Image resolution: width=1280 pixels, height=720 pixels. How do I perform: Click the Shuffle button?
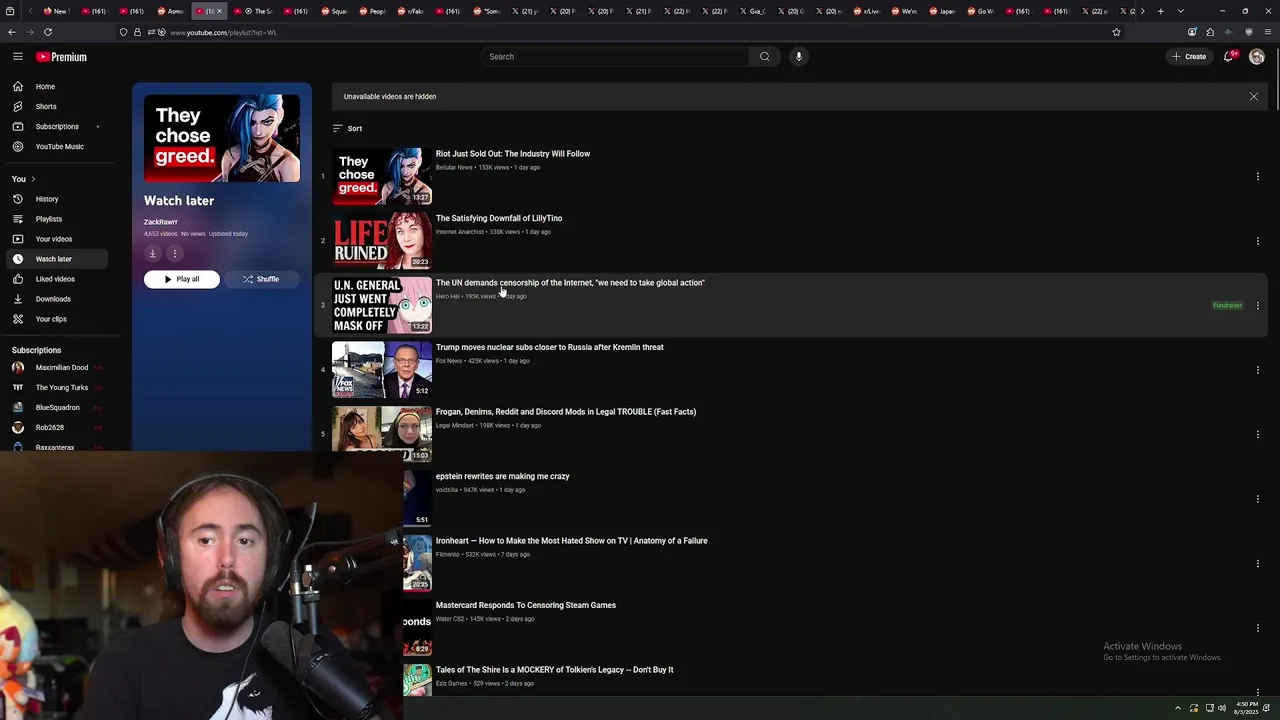click(260, 280)
